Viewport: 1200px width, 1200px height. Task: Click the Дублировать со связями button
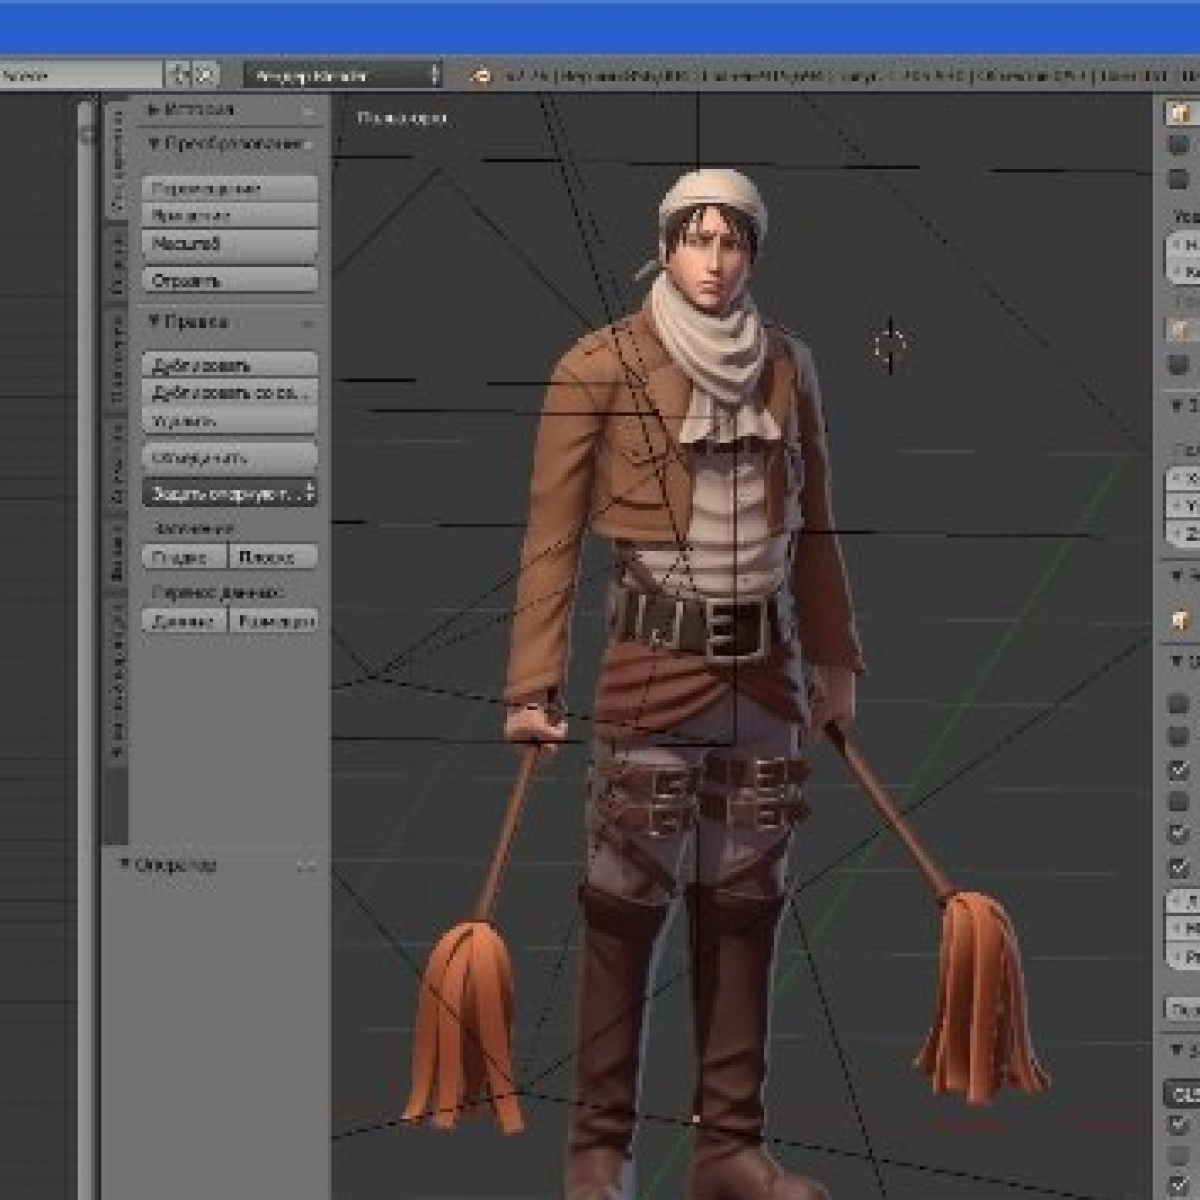tap(230, 392)
